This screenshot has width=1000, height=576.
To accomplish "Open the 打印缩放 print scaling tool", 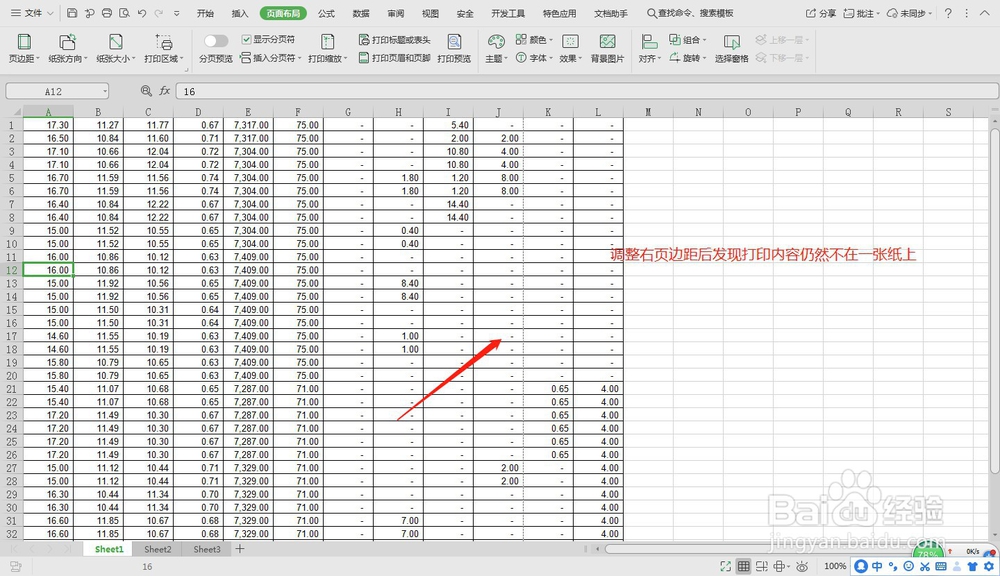I will [327, 49].
